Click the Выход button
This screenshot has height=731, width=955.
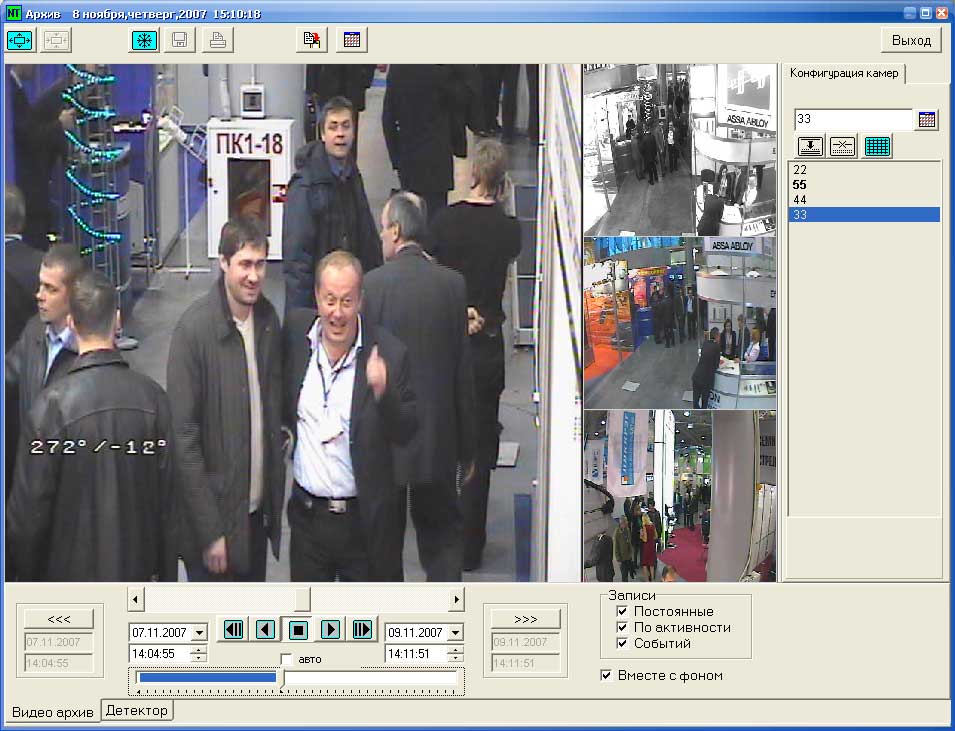coord(910,40)
